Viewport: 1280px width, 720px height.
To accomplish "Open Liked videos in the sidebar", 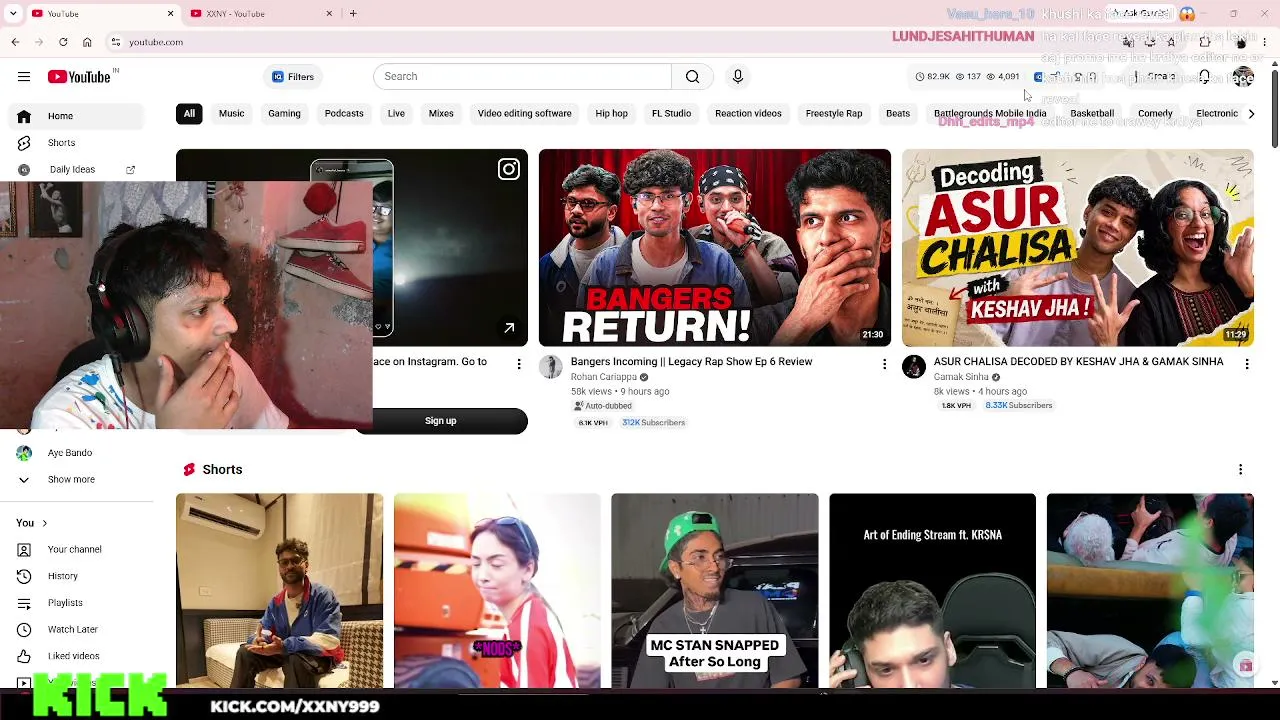I will [x=77, y=656].
